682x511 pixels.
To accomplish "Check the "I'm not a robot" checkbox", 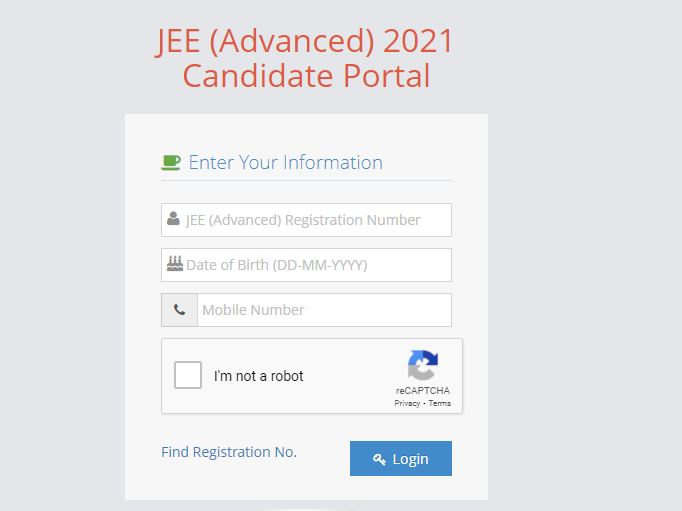I will (x=188, y=375).
